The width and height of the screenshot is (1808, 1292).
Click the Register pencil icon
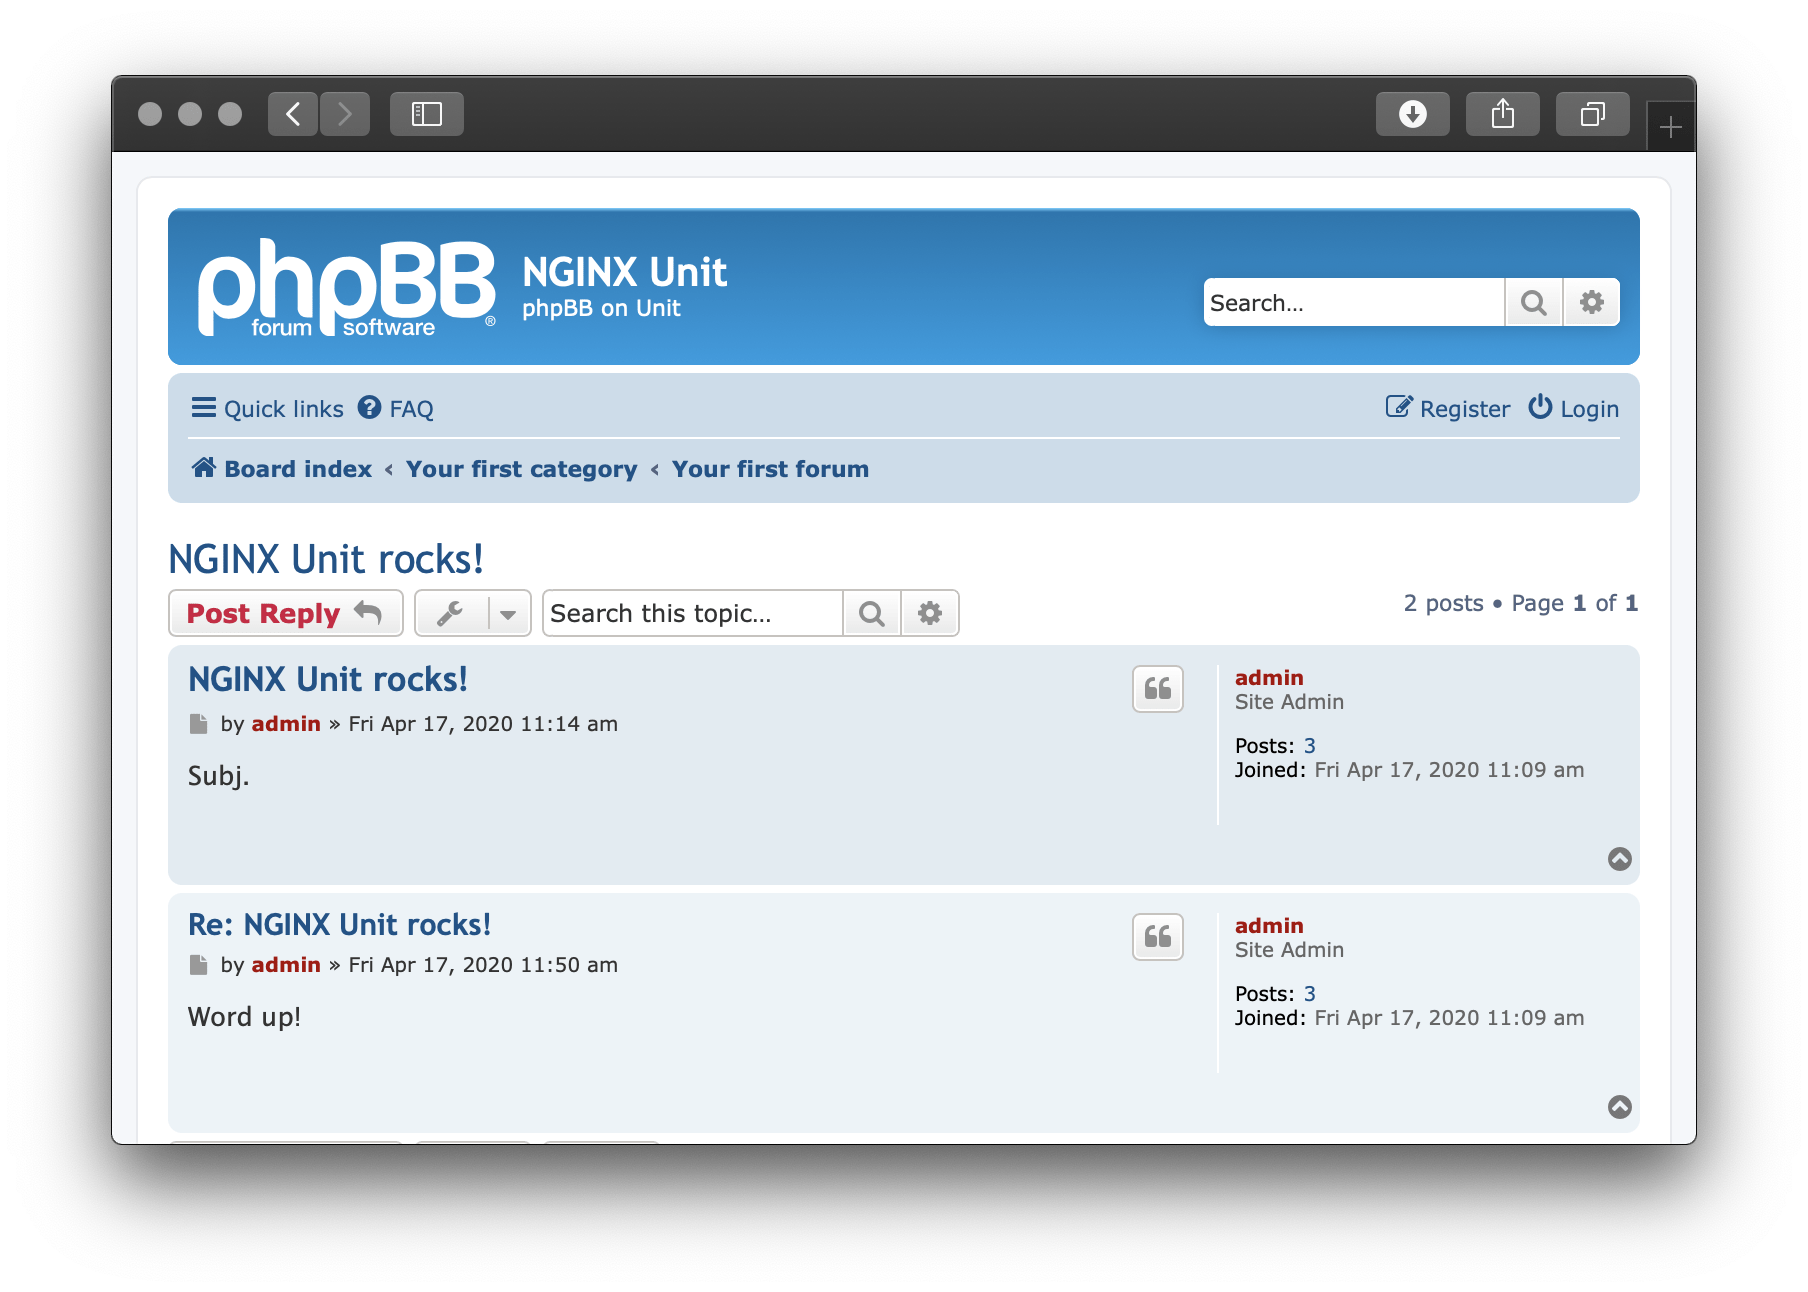(1399, 407)
